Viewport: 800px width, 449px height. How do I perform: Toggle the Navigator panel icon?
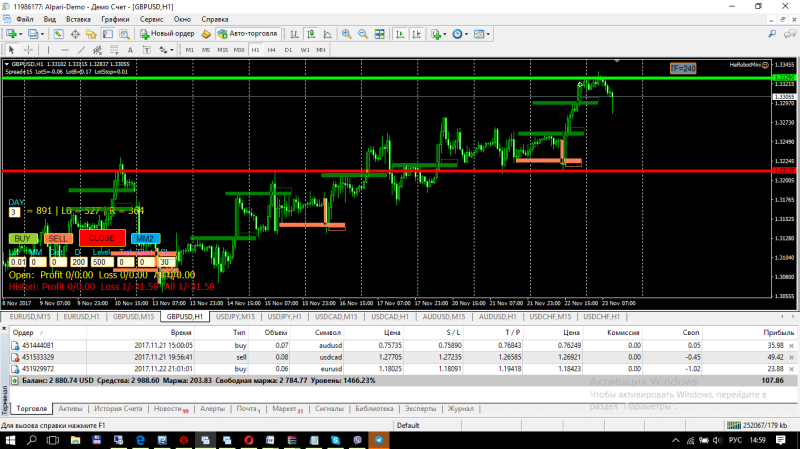pos(91,34)
